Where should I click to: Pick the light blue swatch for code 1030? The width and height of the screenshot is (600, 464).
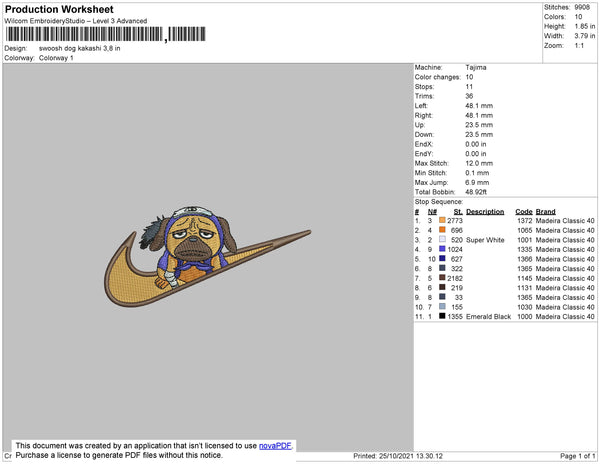click(442, 306)
